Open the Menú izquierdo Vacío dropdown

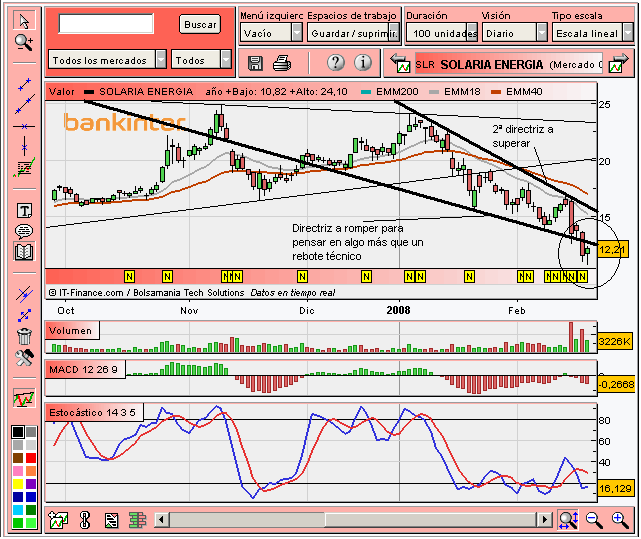pyautogui.click(x=271, y=33)
